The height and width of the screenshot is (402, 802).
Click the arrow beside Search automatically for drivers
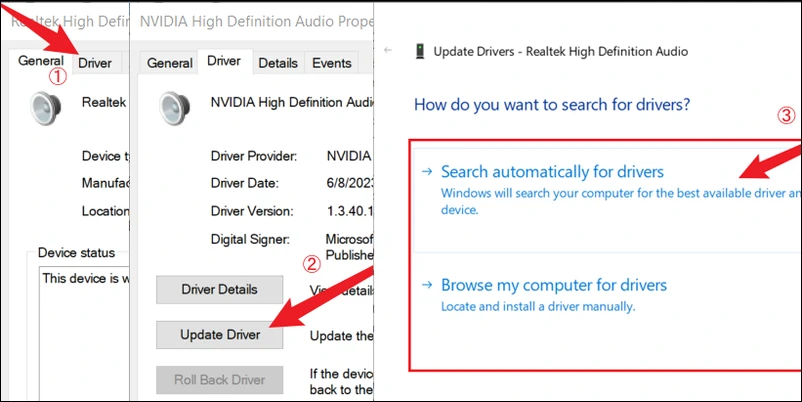(428, 172)
